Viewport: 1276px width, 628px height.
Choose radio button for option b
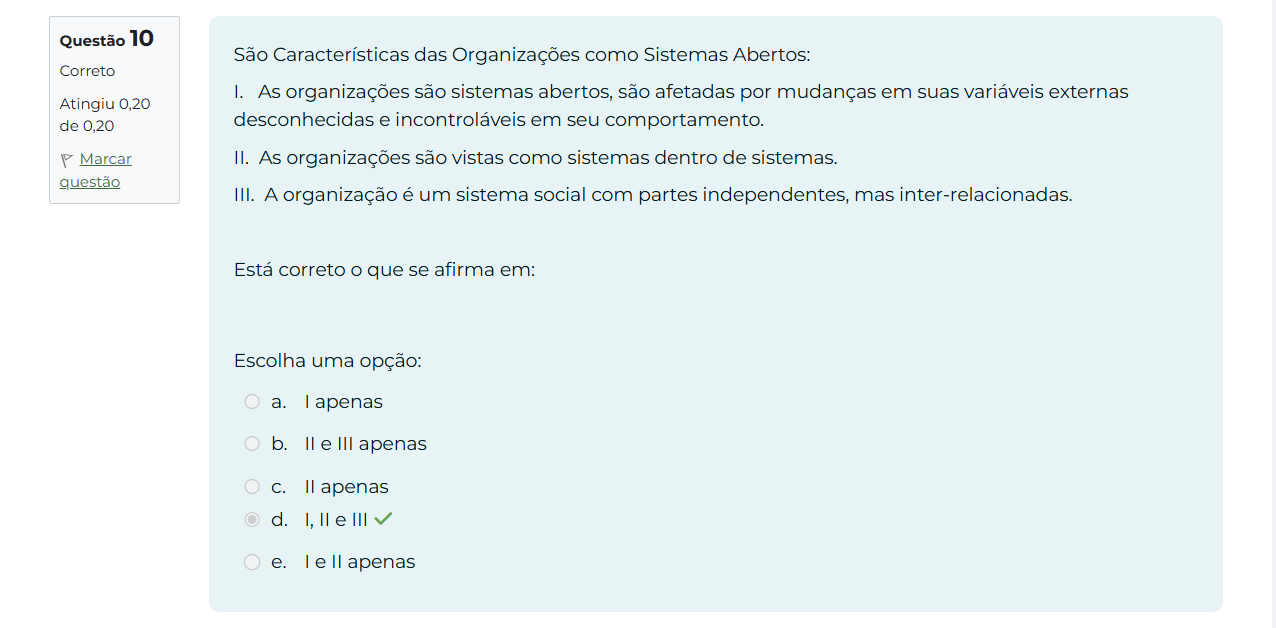coord(252,444)
